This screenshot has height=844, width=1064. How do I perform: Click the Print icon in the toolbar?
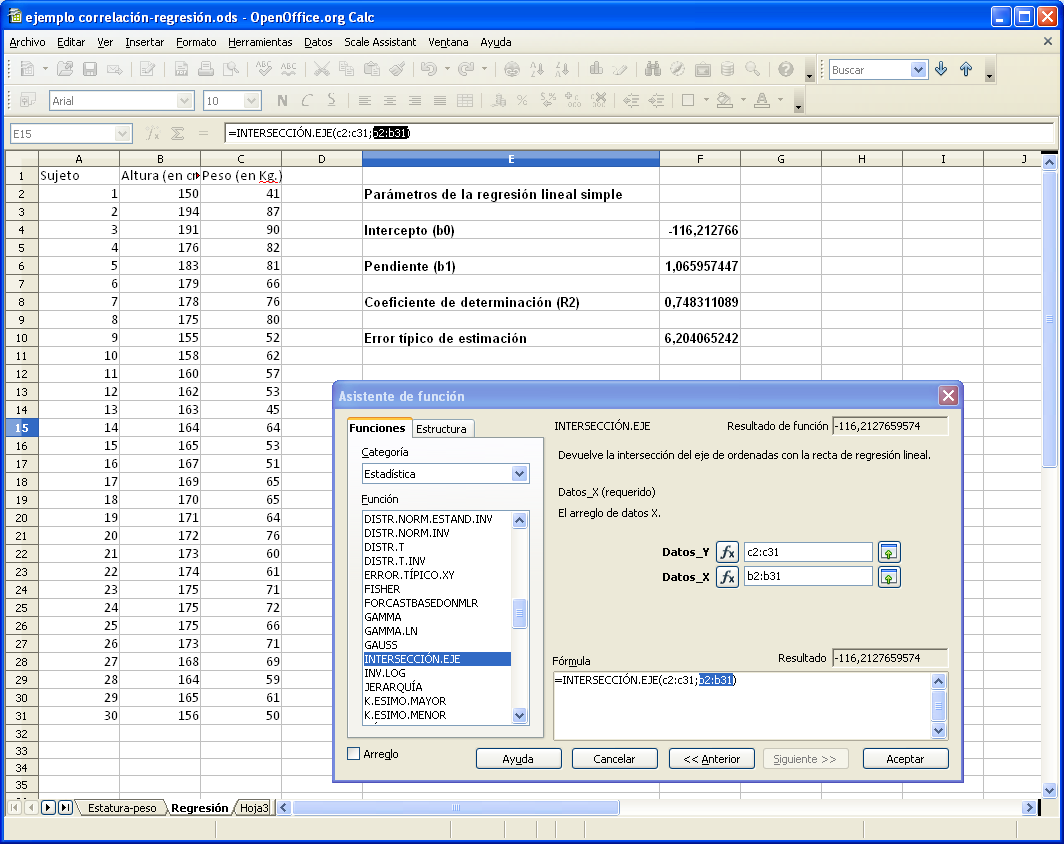point(205,70)
